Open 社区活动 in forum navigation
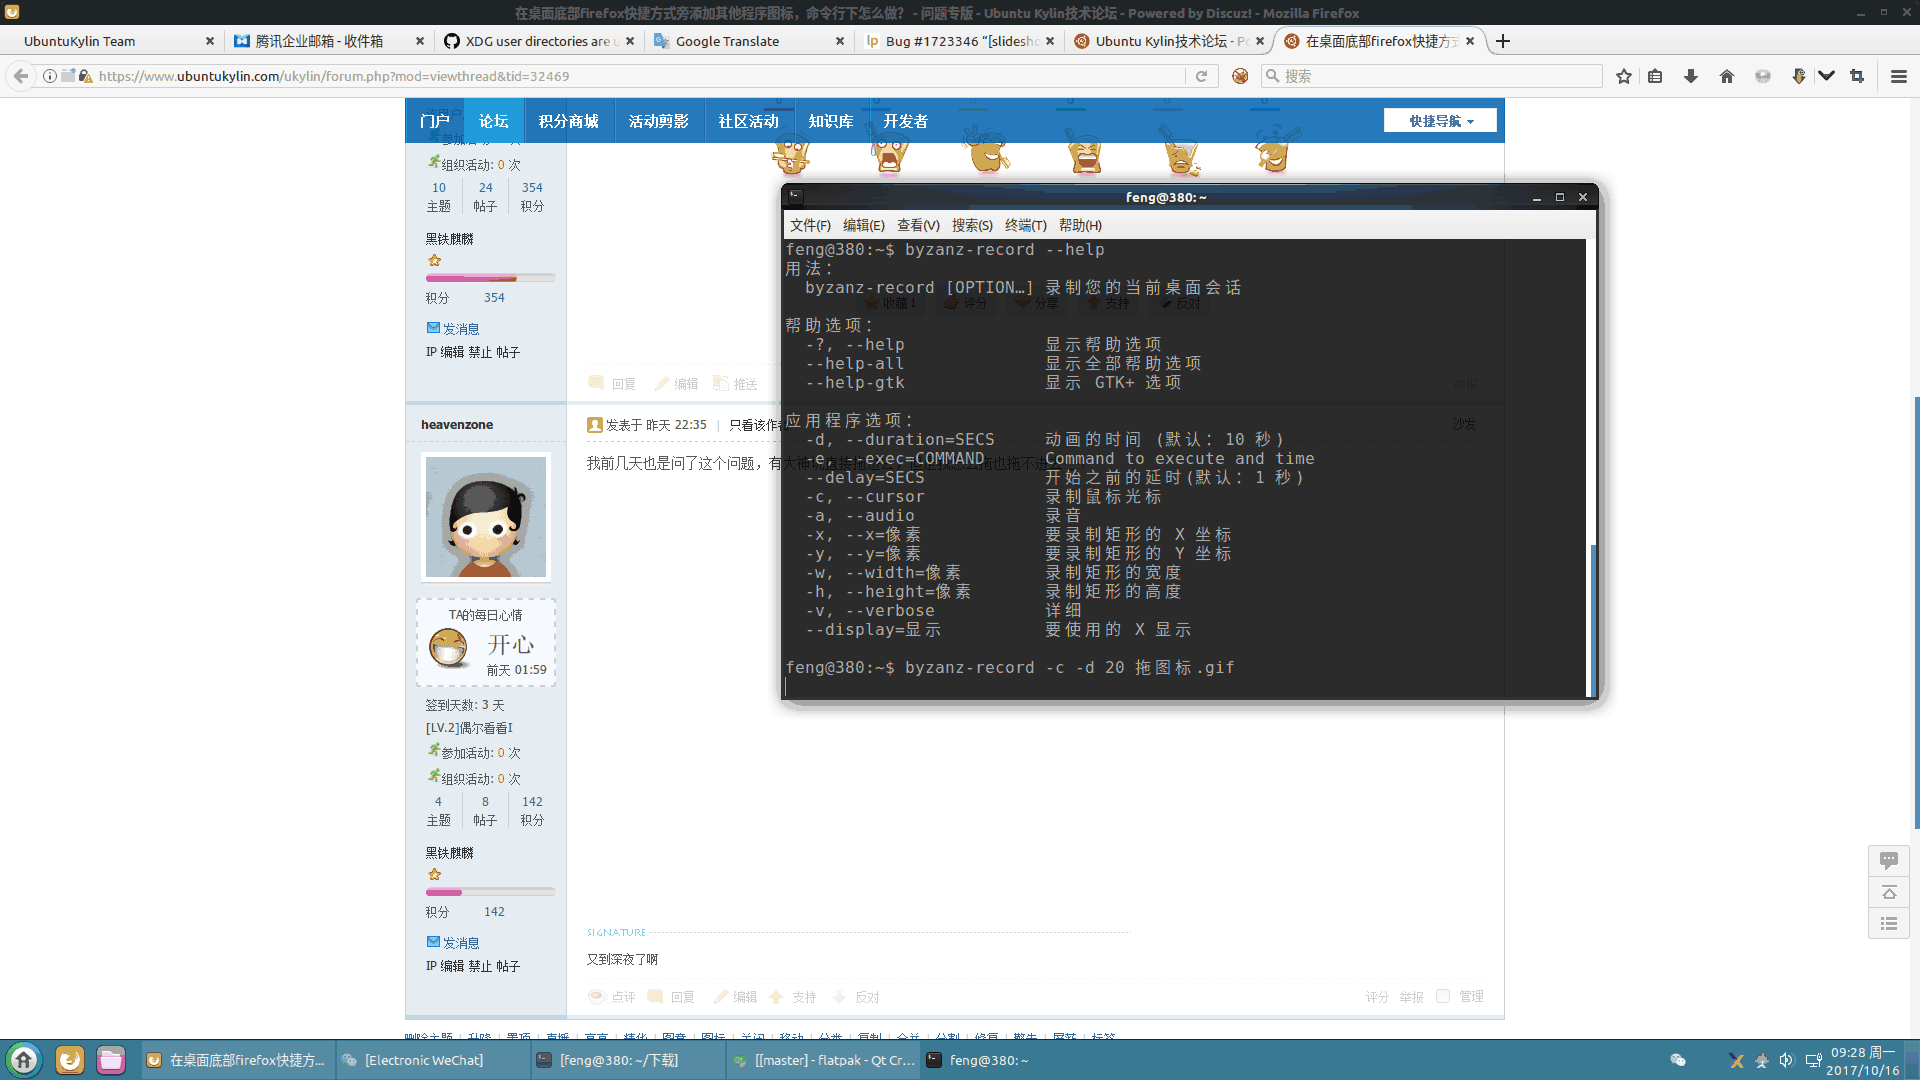1920x1080 pixels. pyautogui.click(x=748, y=121)
